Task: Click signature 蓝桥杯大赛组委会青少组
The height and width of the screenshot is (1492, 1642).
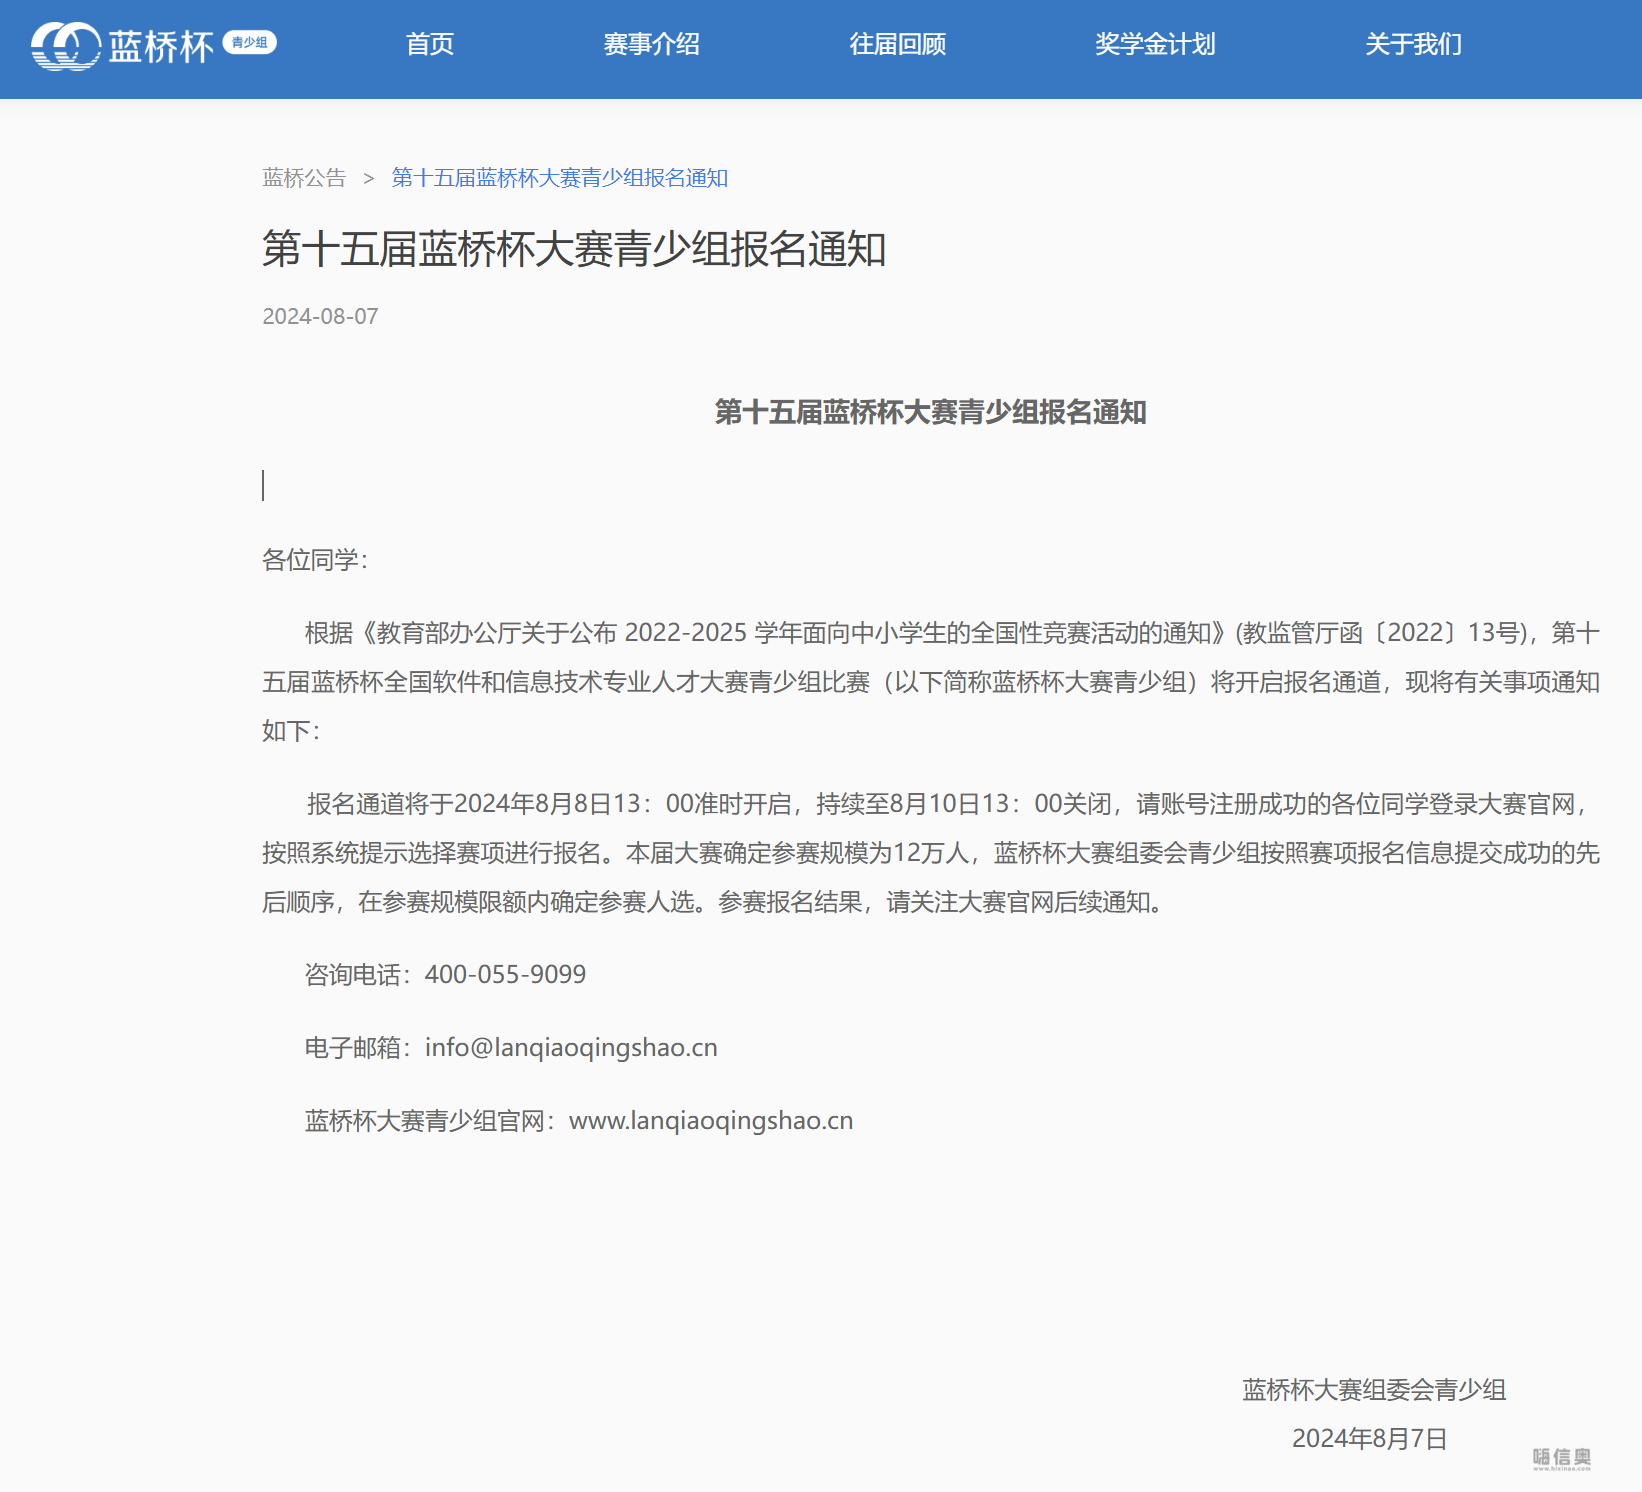Action: (1374, 1390)
